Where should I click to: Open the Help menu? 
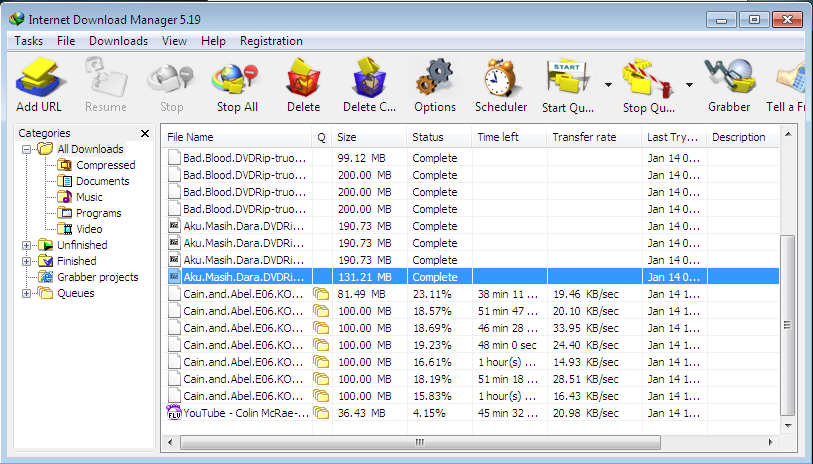tap(213, 41)
